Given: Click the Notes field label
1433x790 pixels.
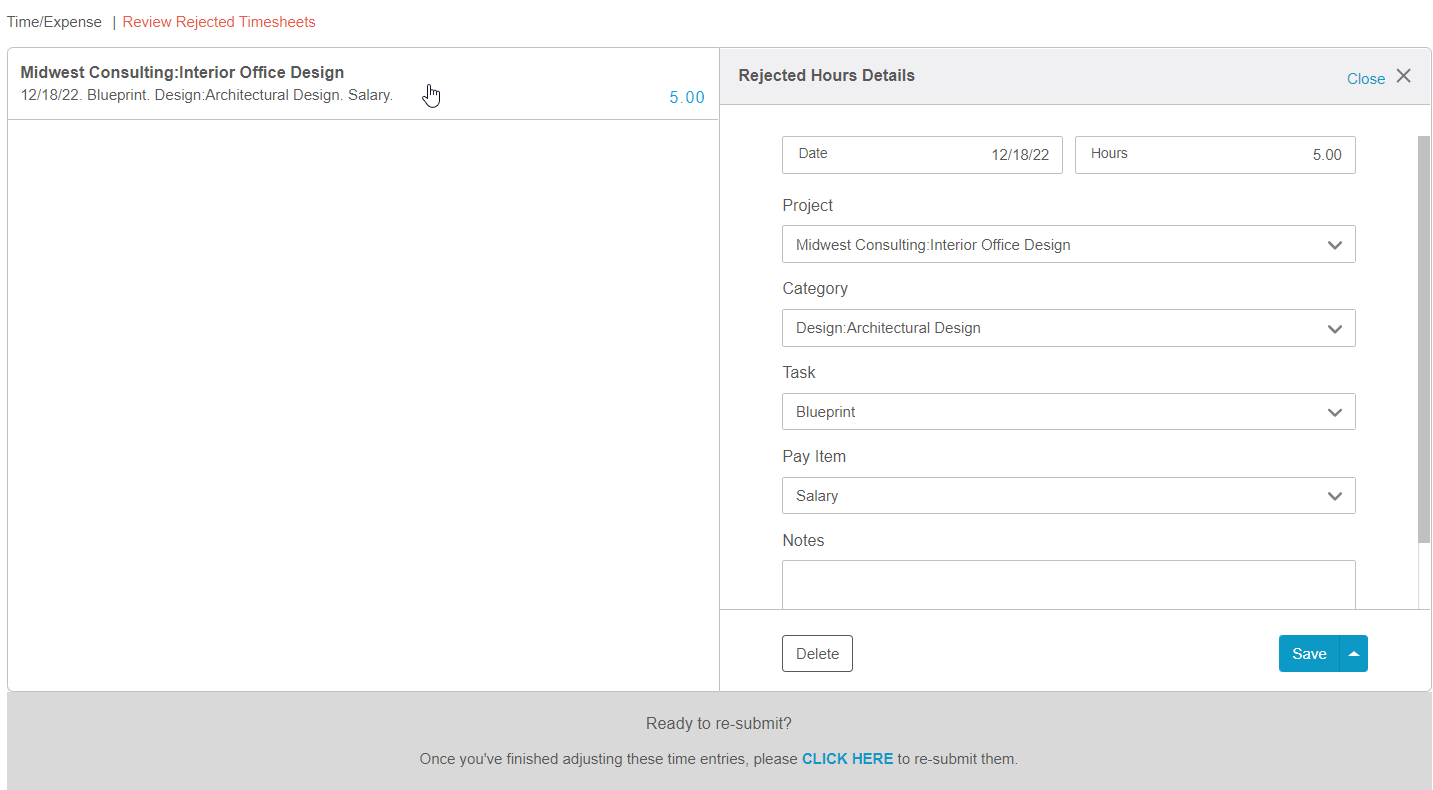Looking at the screenshot, I should tap(803, 541).
